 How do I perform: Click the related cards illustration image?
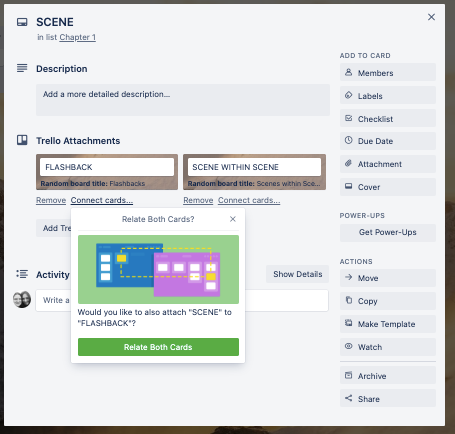(158, 269)
